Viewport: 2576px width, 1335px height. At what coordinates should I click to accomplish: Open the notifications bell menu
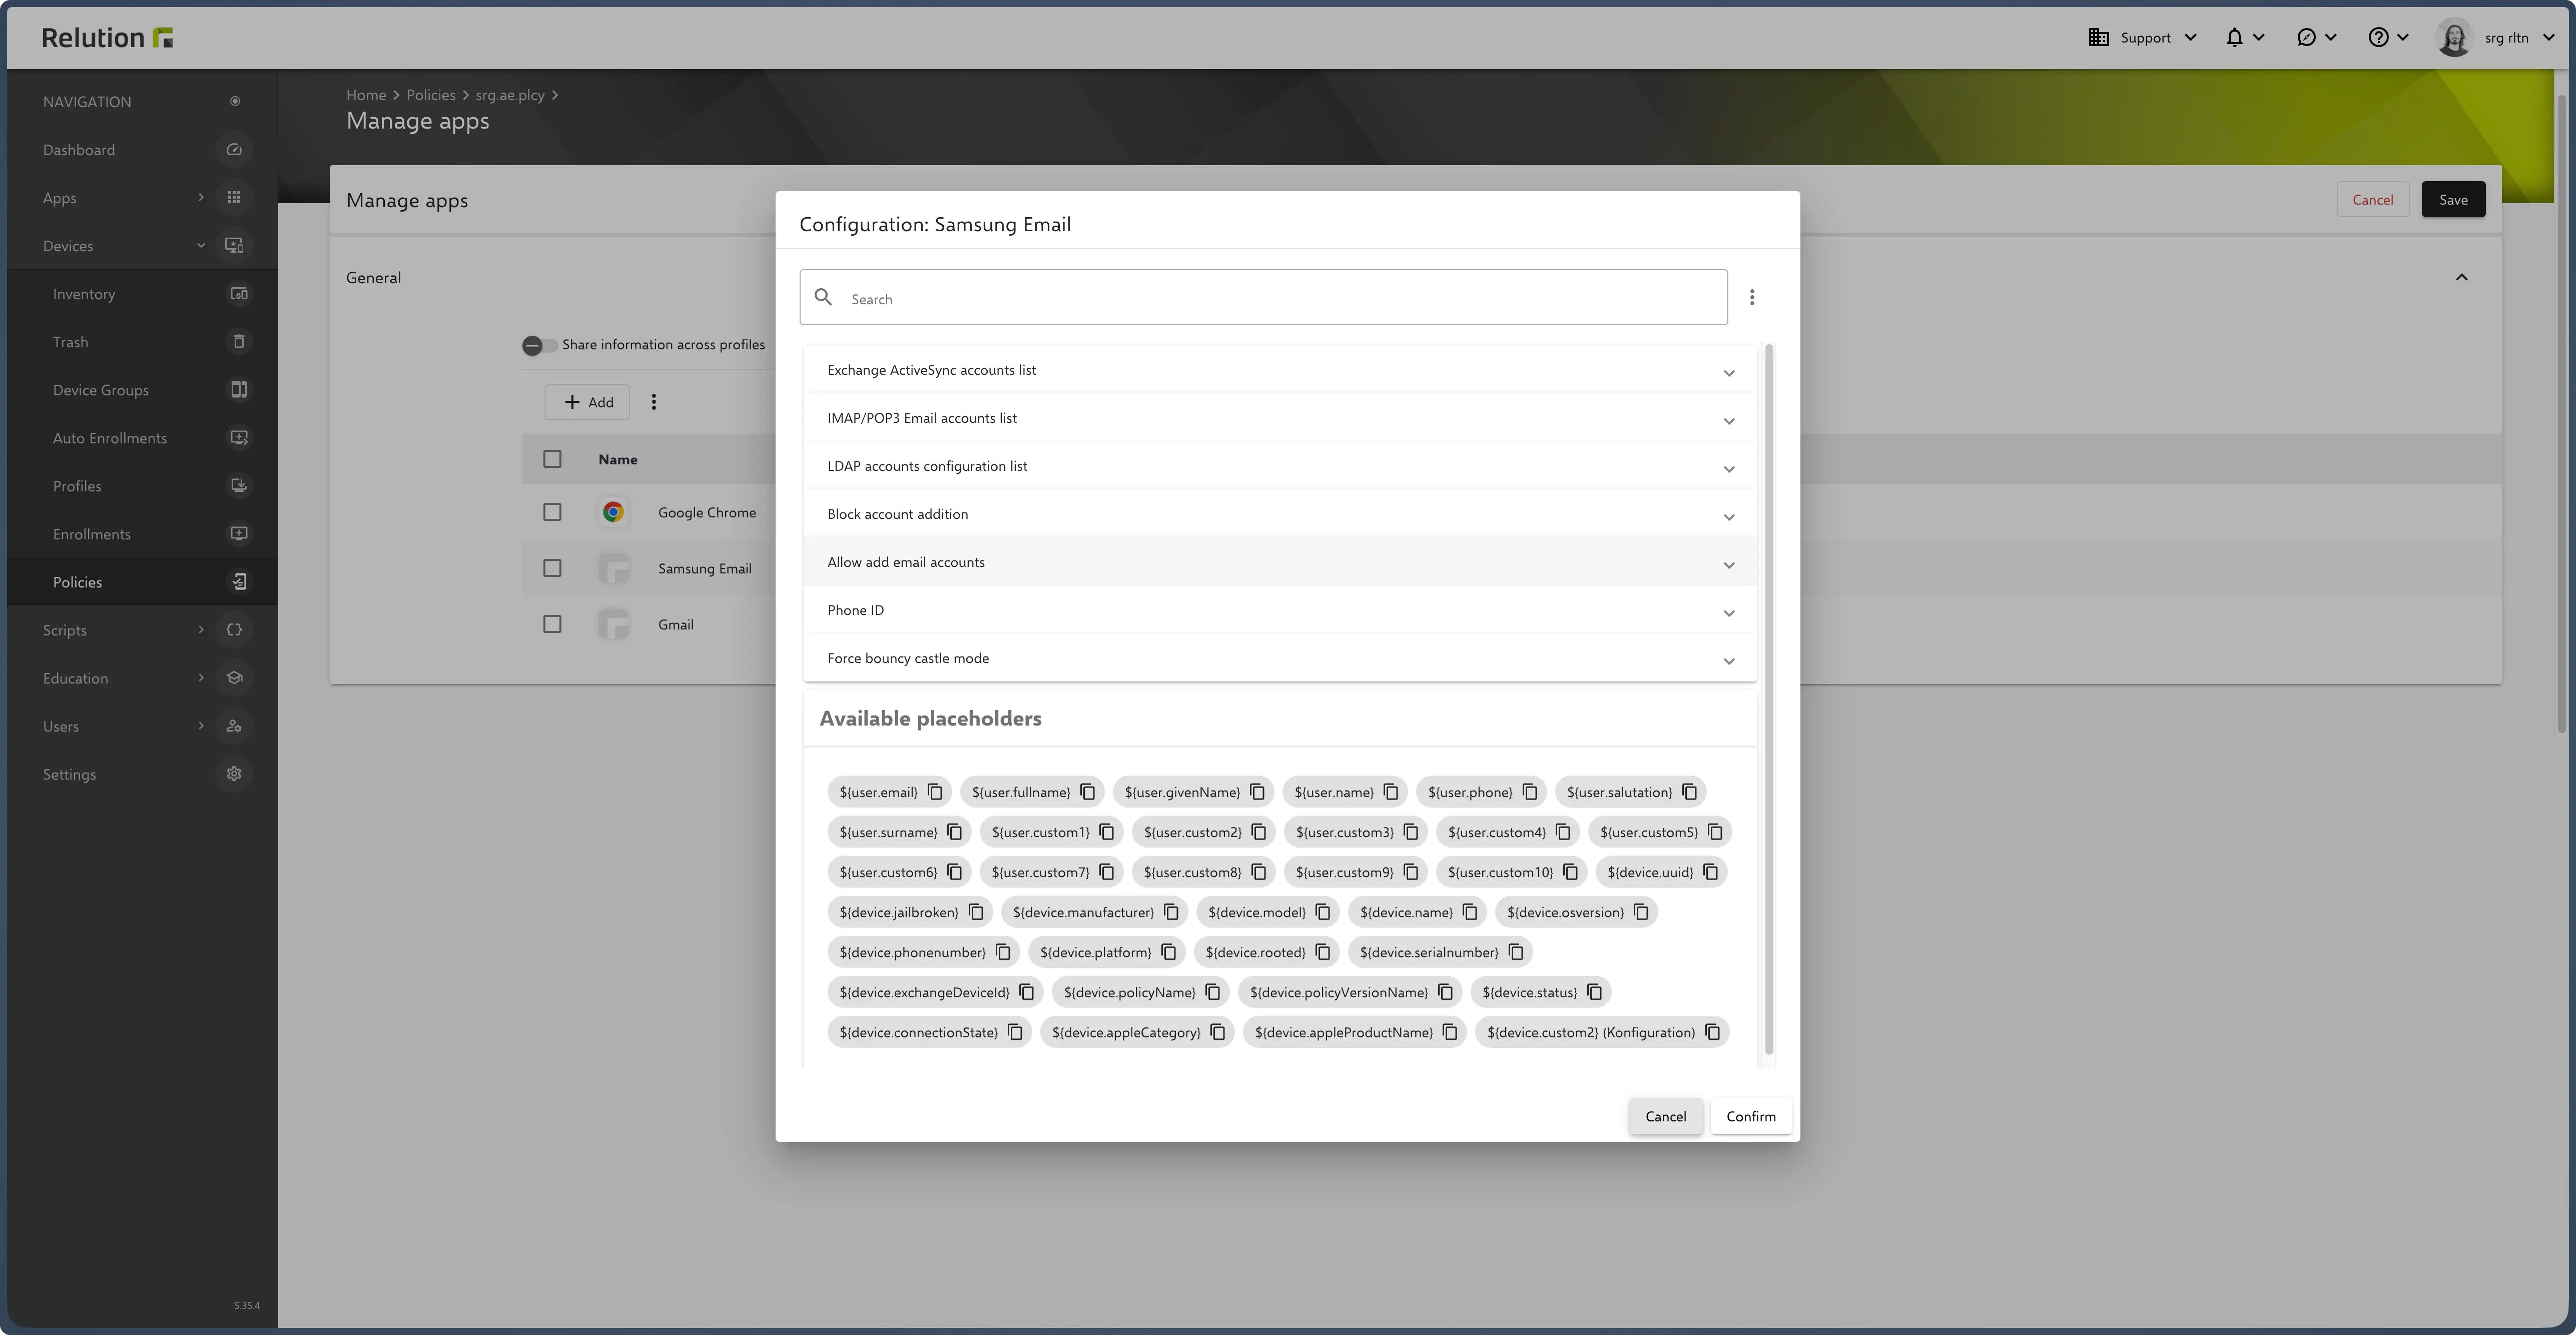tap(2234, 38)
